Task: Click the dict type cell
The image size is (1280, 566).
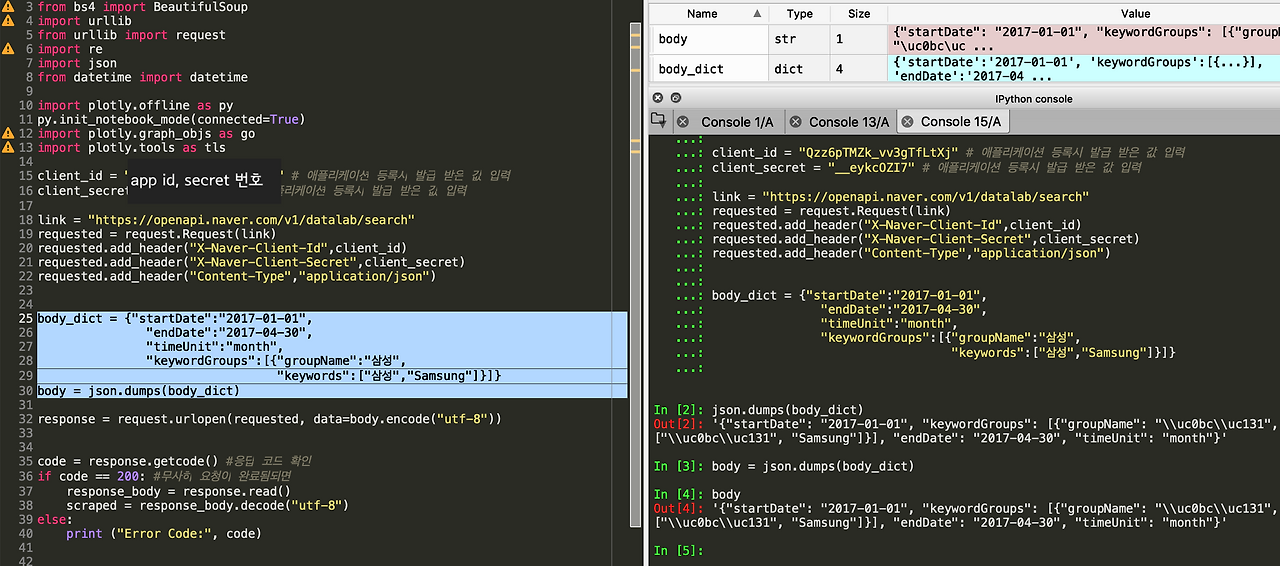Action: 800,69
